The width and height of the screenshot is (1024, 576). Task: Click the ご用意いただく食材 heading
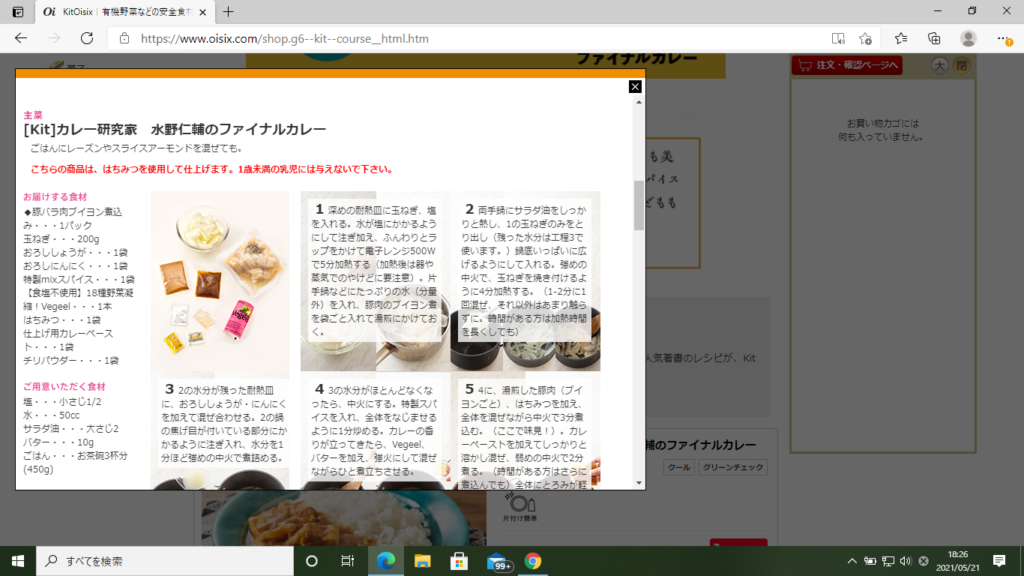pos(64,387)
